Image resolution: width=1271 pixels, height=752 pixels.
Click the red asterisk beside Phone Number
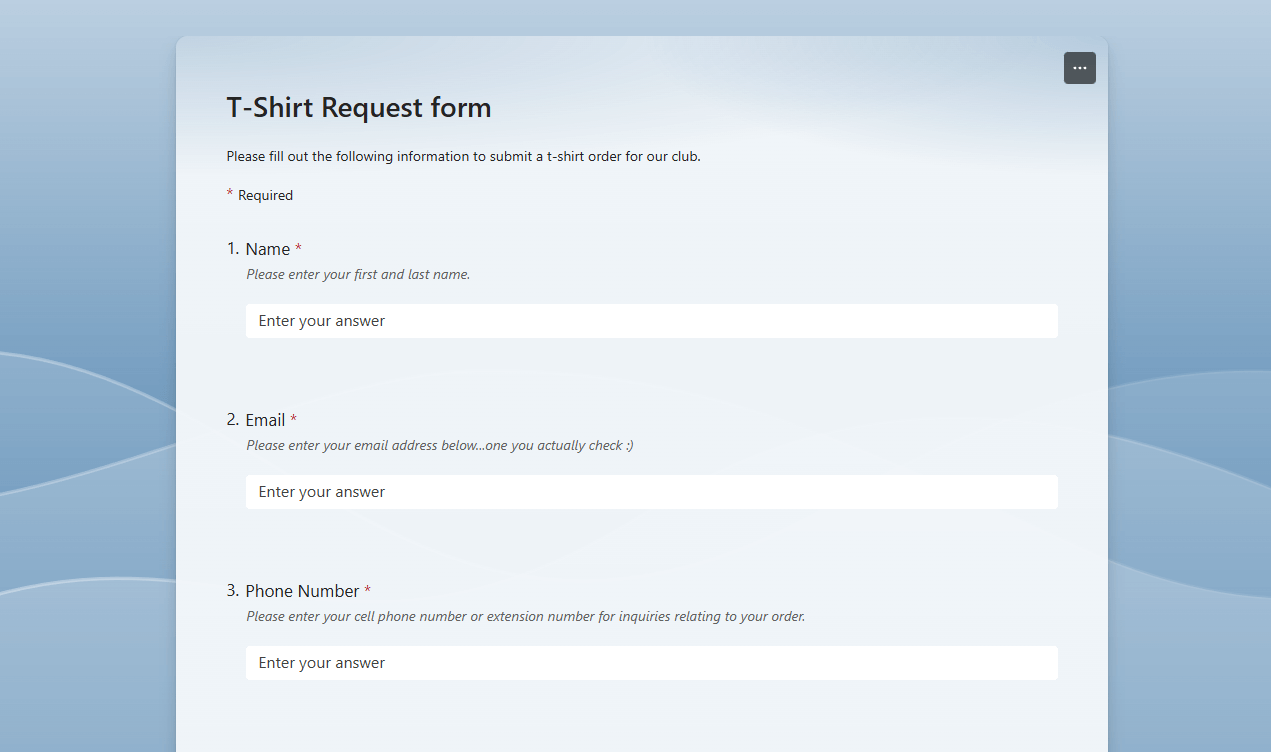(x=367, y=588)
